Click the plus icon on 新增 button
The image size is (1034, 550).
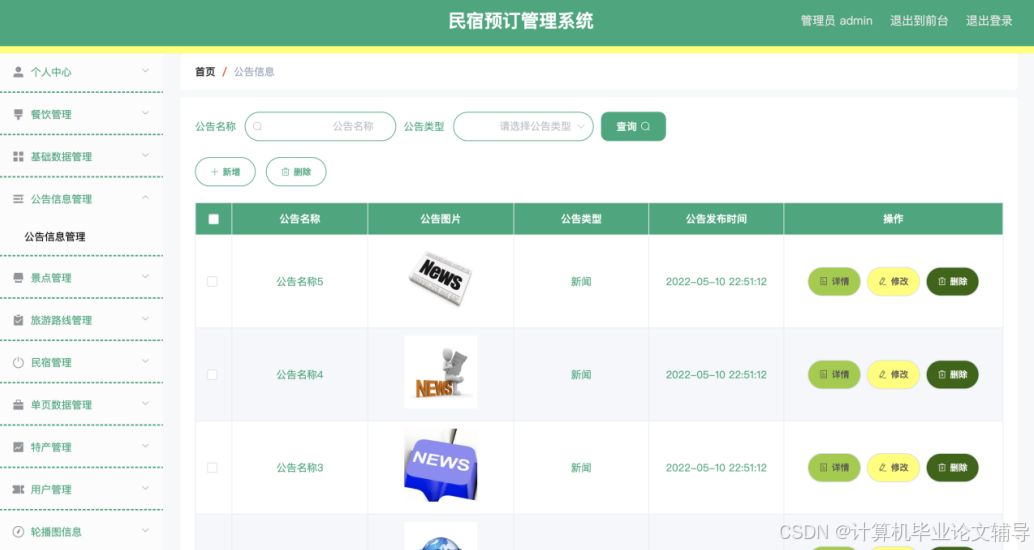214,171
